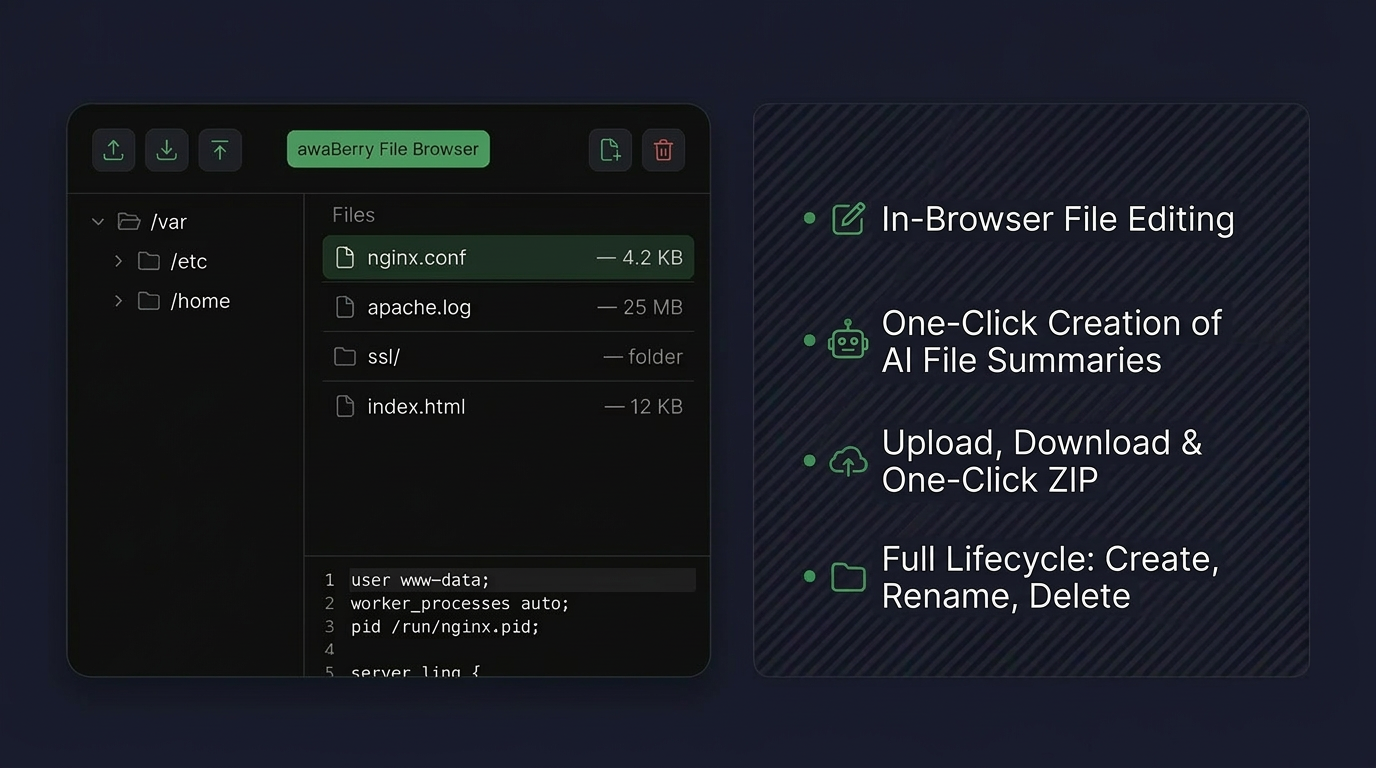Click the file icon beside index.html

[345, 406]
